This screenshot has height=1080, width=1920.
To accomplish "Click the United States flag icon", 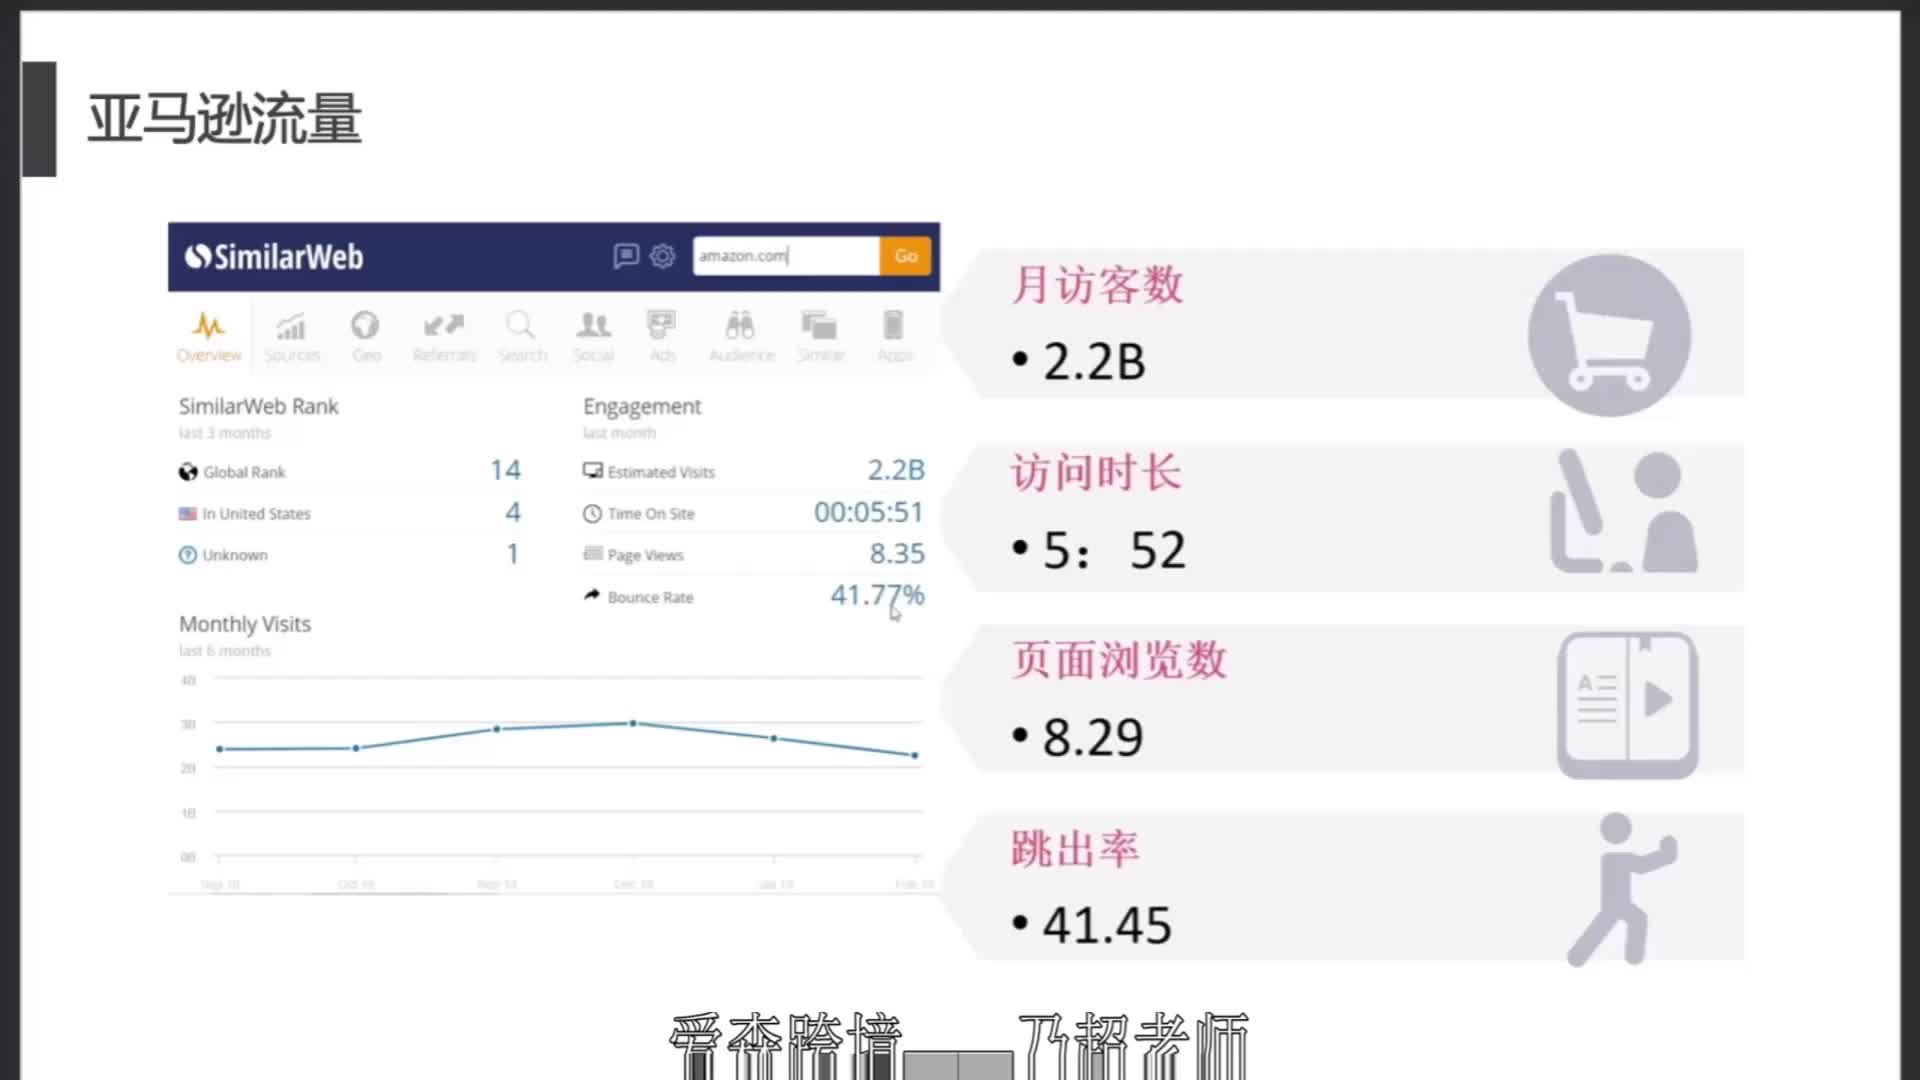I will point(188,514).
